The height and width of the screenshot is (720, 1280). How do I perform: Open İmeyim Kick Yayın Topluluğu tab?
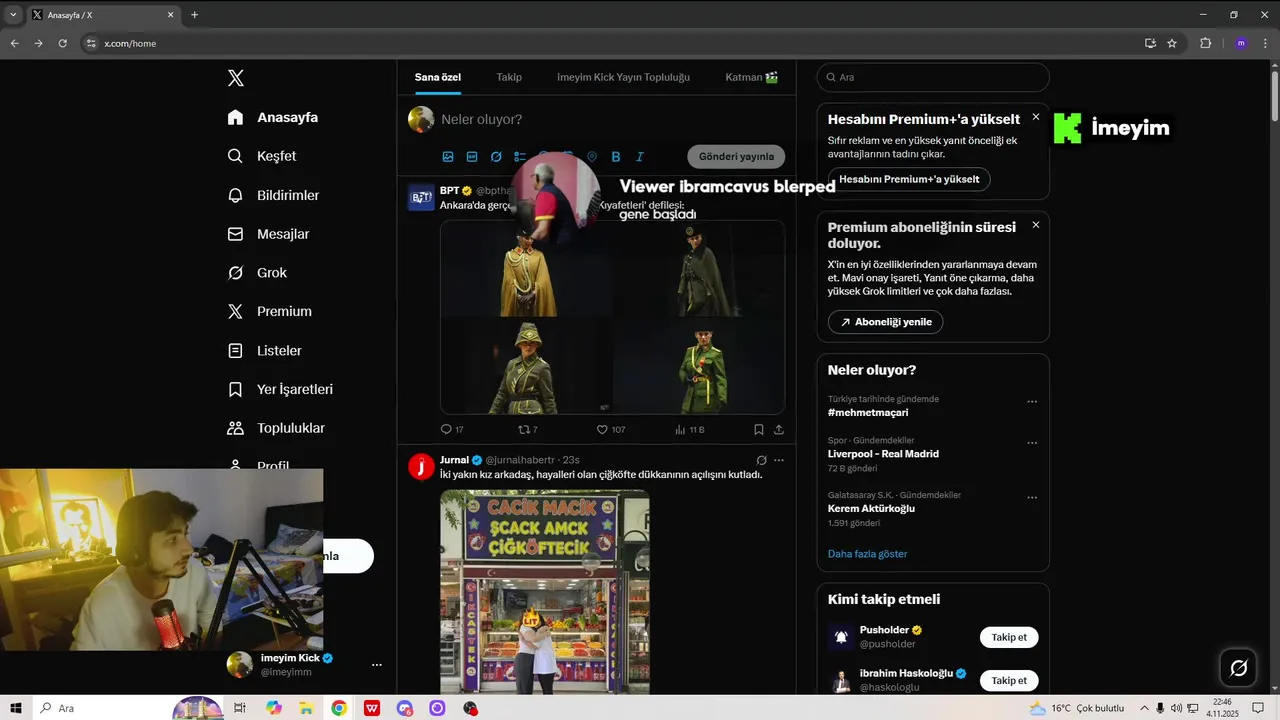click(x=623, y=77)
